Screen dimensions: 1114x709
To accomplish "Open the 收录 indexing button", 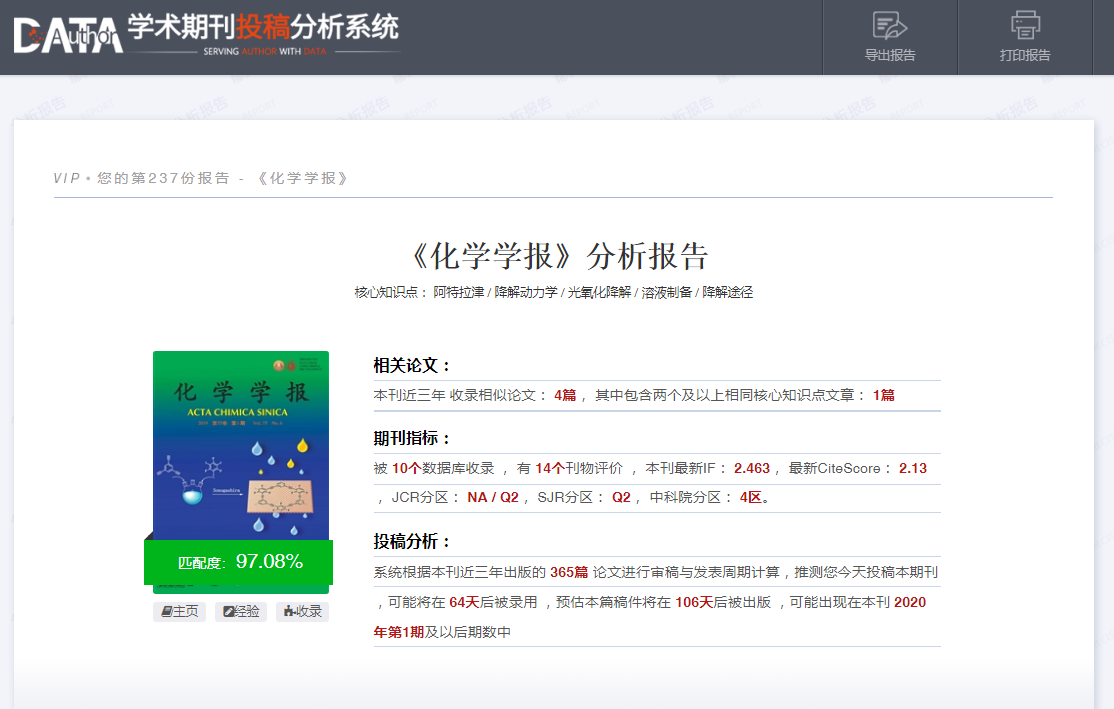I will (x=302, y=611).
